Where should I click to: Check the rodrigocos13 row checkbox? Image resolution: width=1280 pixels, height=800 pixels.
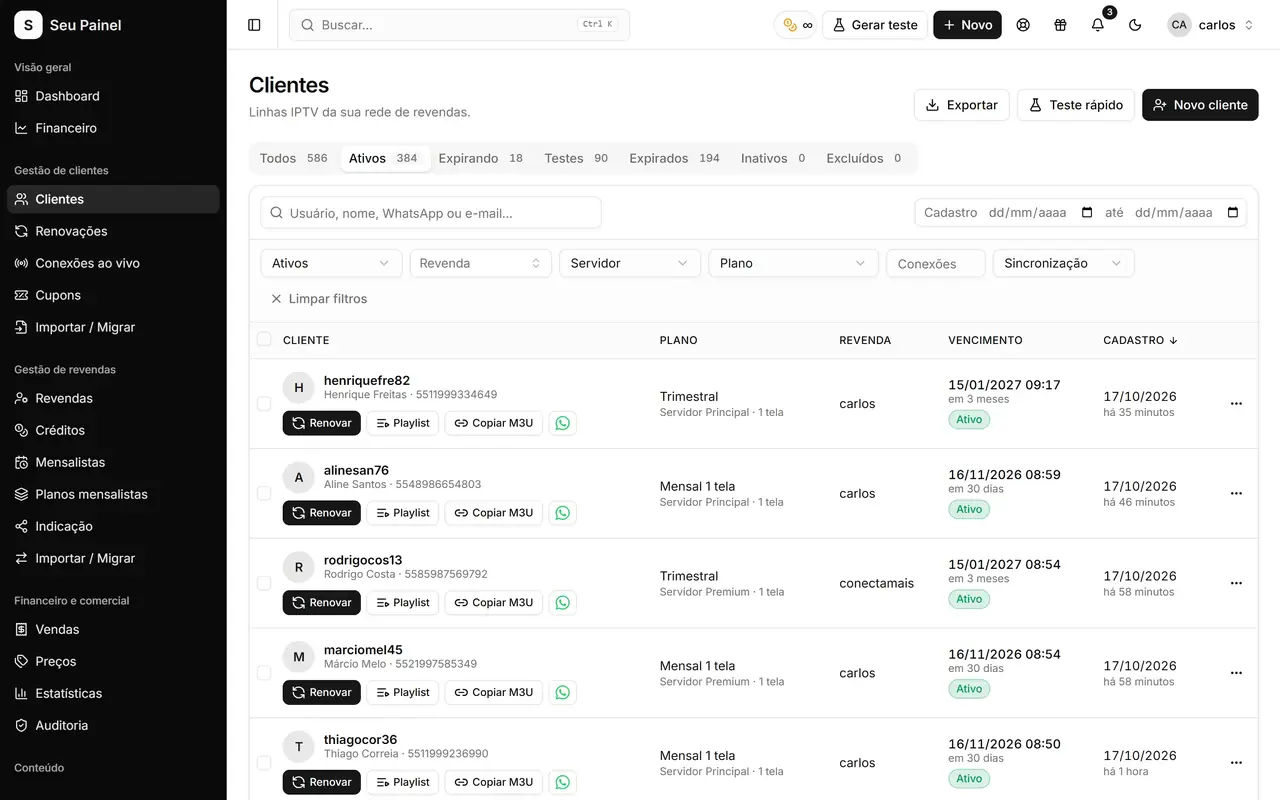click(x=264, y=583)
